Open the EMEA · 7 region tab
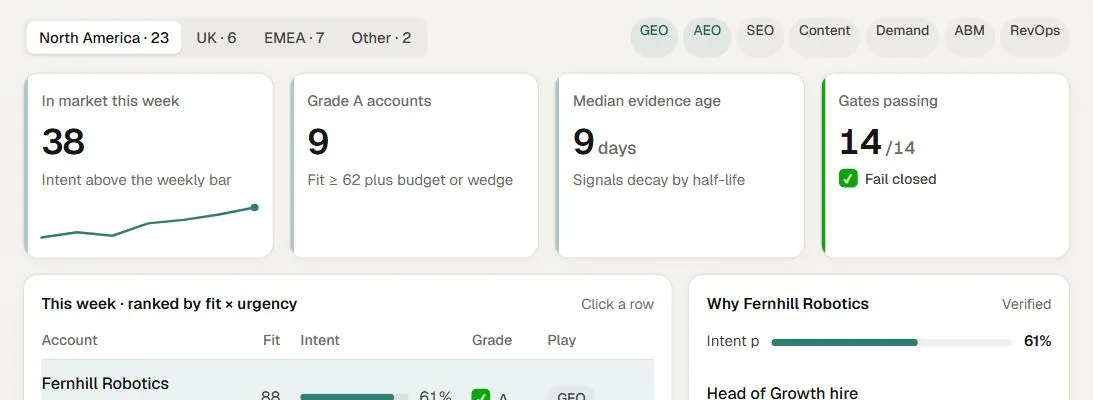This screenshot has height=400, width=1093. pos(294,38)
